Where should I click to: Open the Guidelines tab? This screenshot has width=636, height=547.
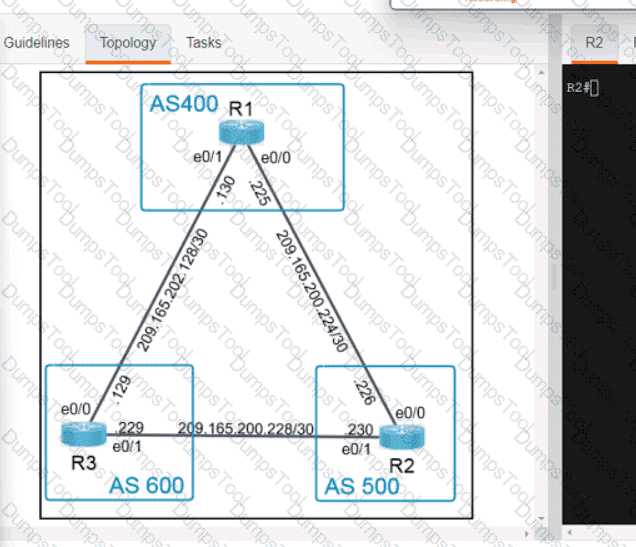[37, 43]
